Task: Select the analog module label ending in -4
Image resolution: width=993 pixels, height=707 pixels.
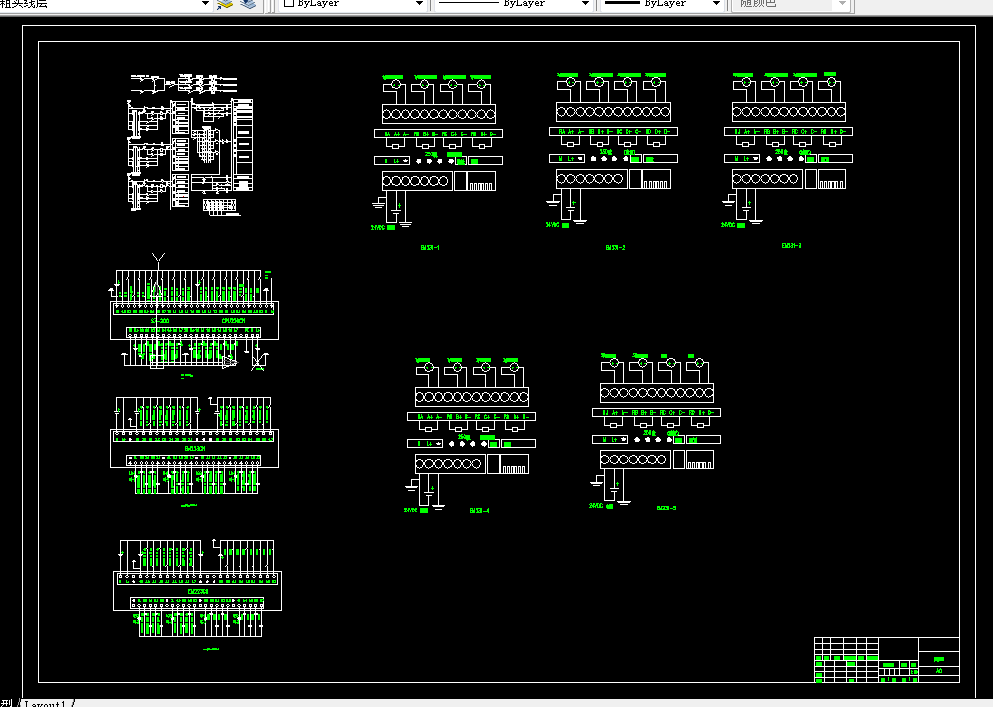Action: tap(479, 511)
